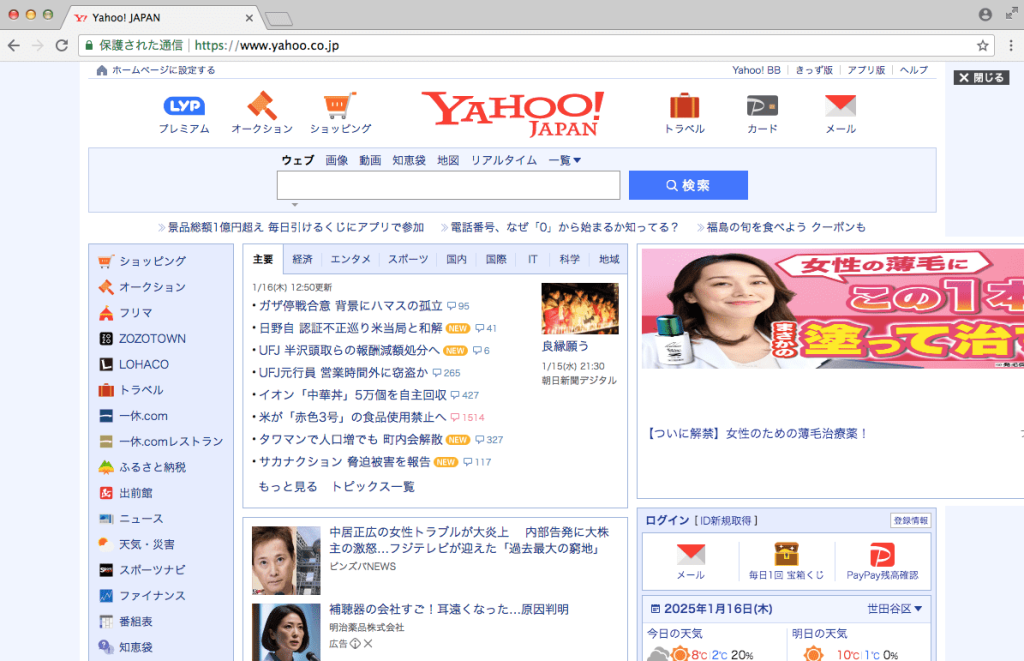Open the もっと見る link
Screen dimensions: 1024x661
(x=288, y=487)
